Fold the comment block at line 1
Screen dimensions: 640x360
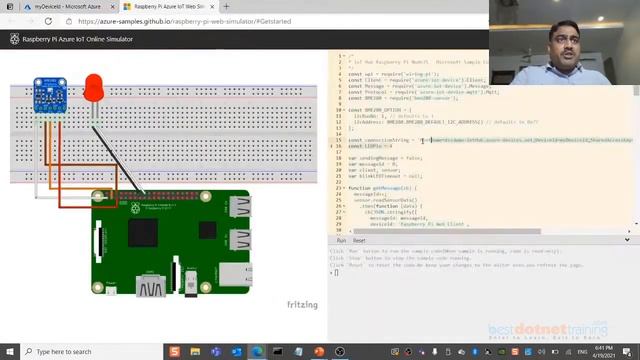point(344,56)
